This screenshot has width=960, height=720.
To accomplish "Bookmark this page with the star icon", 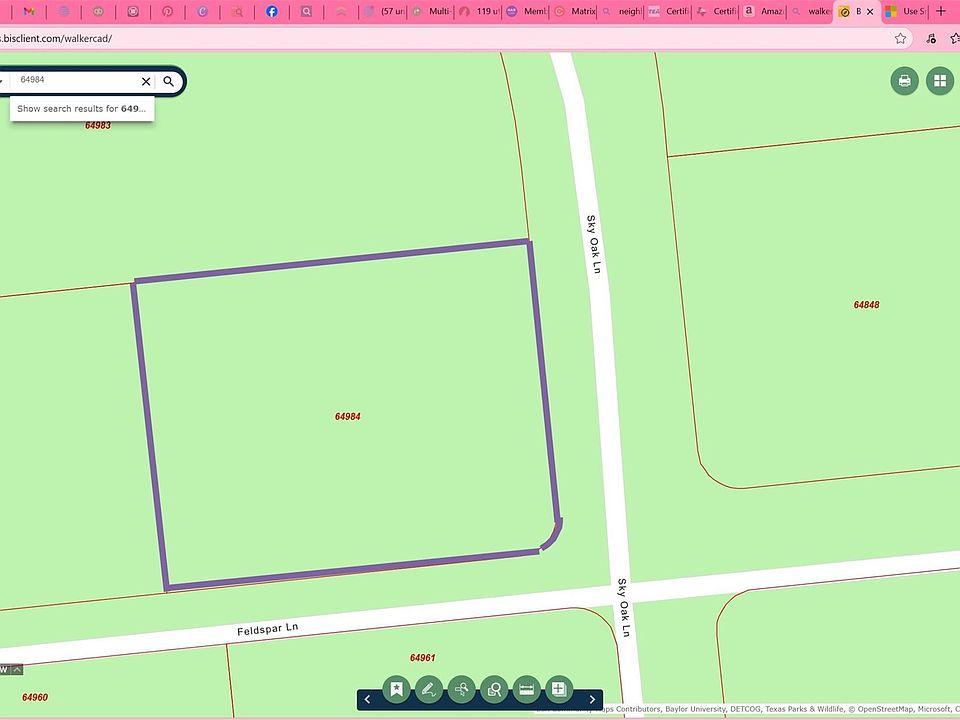I will click(x=901, y=38).
